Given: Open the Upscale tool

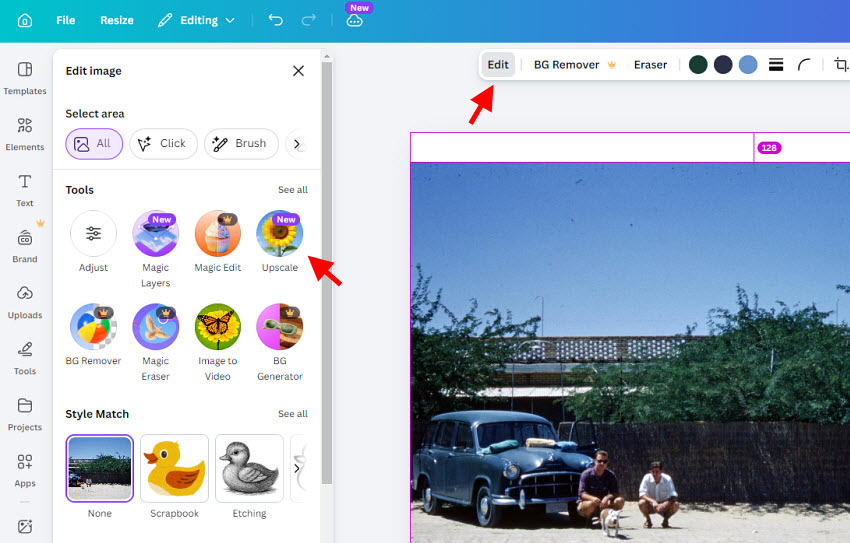Looking at the screenshot, I should (x=280, y=242).
